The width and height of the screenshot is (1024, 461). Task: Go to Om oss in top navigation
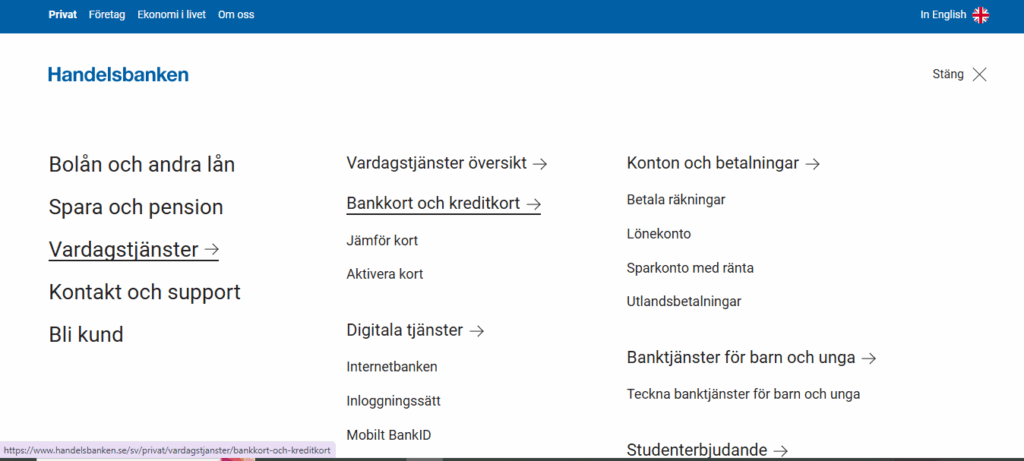tap(236, 15)
